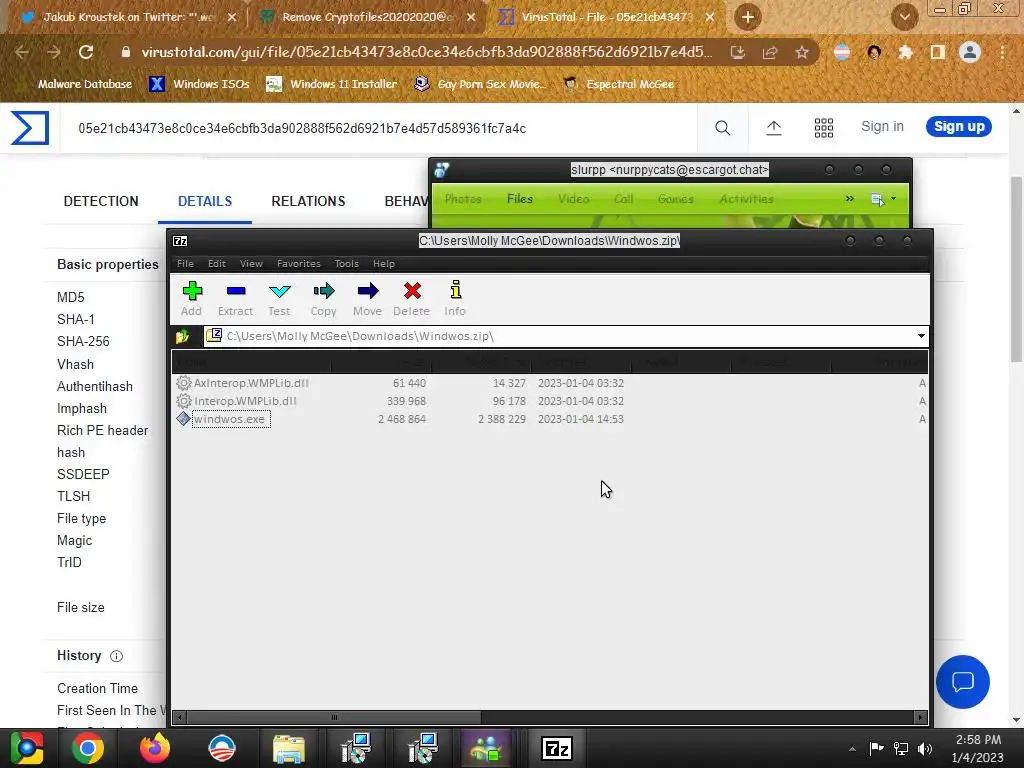
Task: Bookmark this page with star icon
Action: (802, 52)
